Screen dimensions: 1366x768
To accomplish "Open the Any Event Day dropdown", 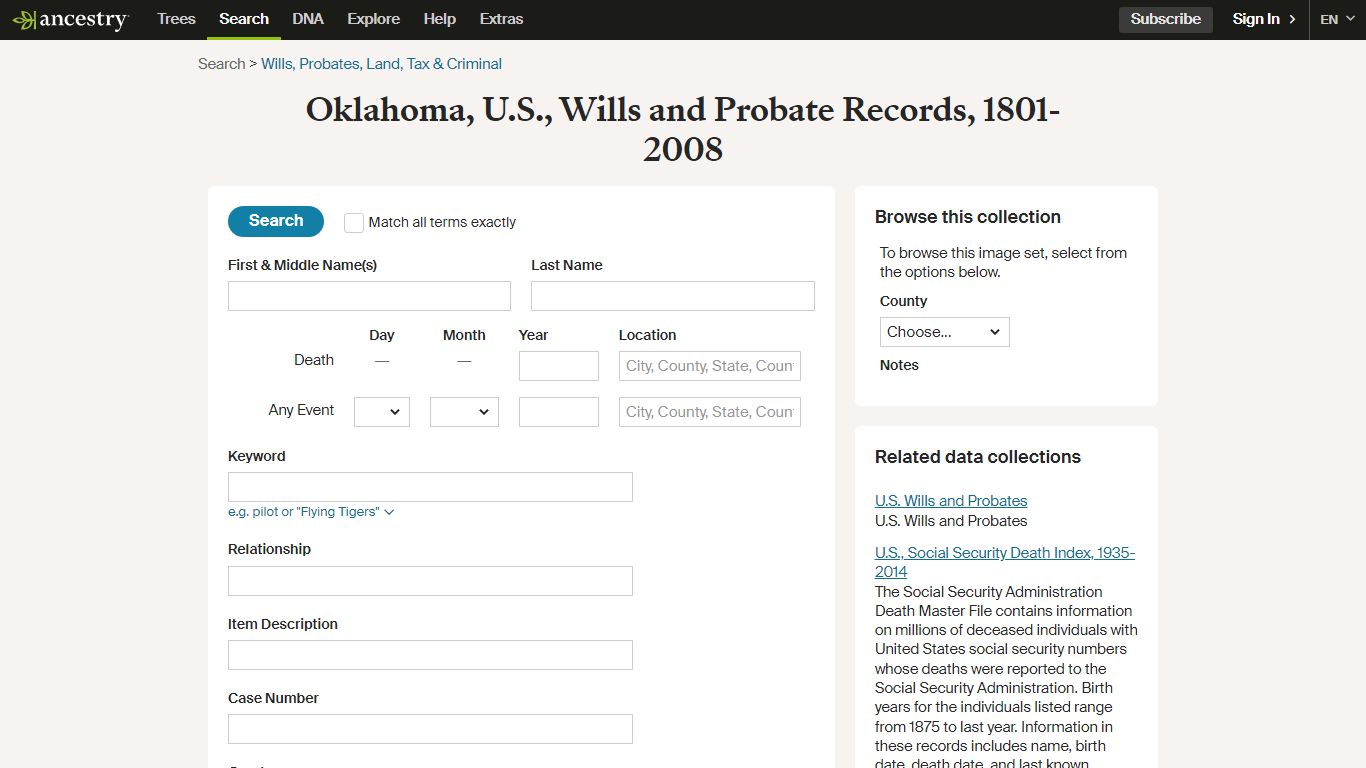I will [382, 412].
